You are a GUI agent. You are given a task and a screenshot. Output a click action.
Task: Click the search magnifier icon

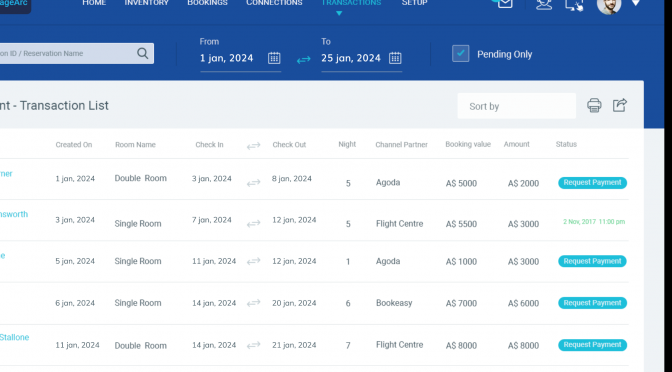point(143,54)
